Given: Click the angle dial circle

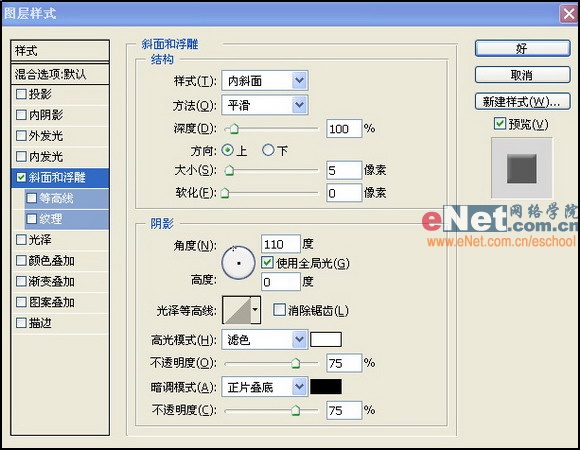Looking at the screenshot, I should (x=238, y=263).
